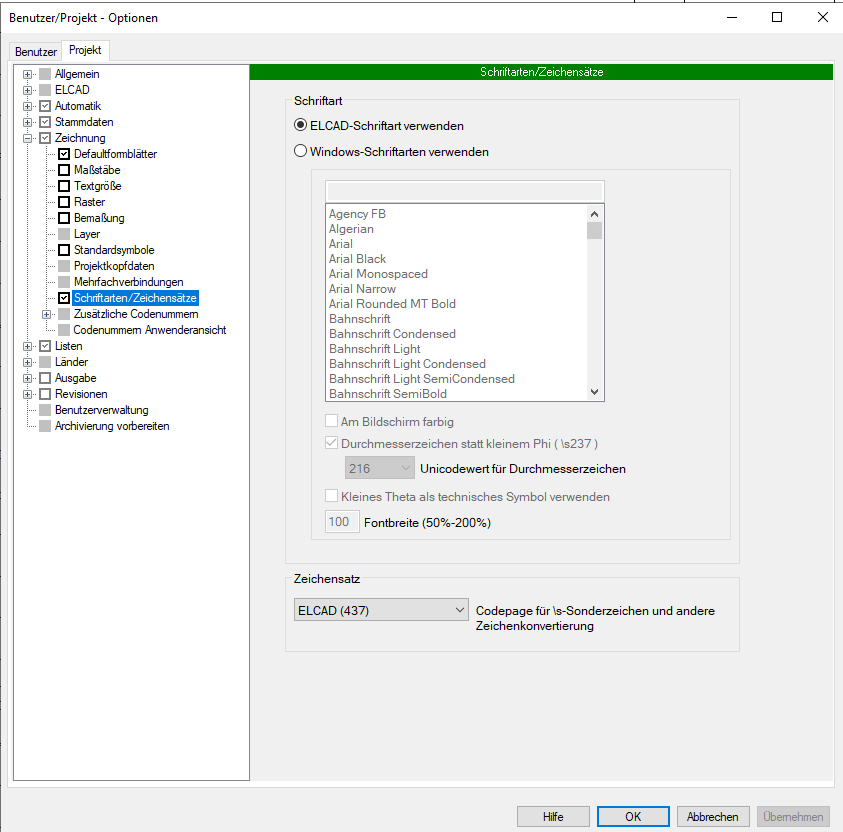Viewport: 843px width, 832px height.
Task: Toggle Kleines Theta als technisches Symbol
Action: point(332,496)
